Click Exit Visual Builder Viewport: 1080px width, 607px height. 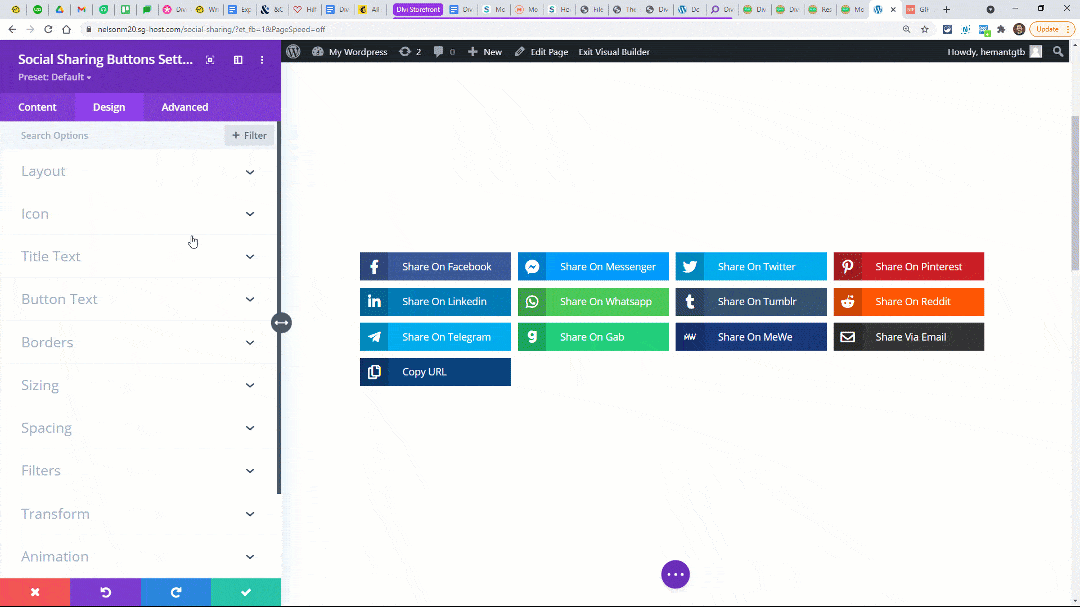(614, 52)
